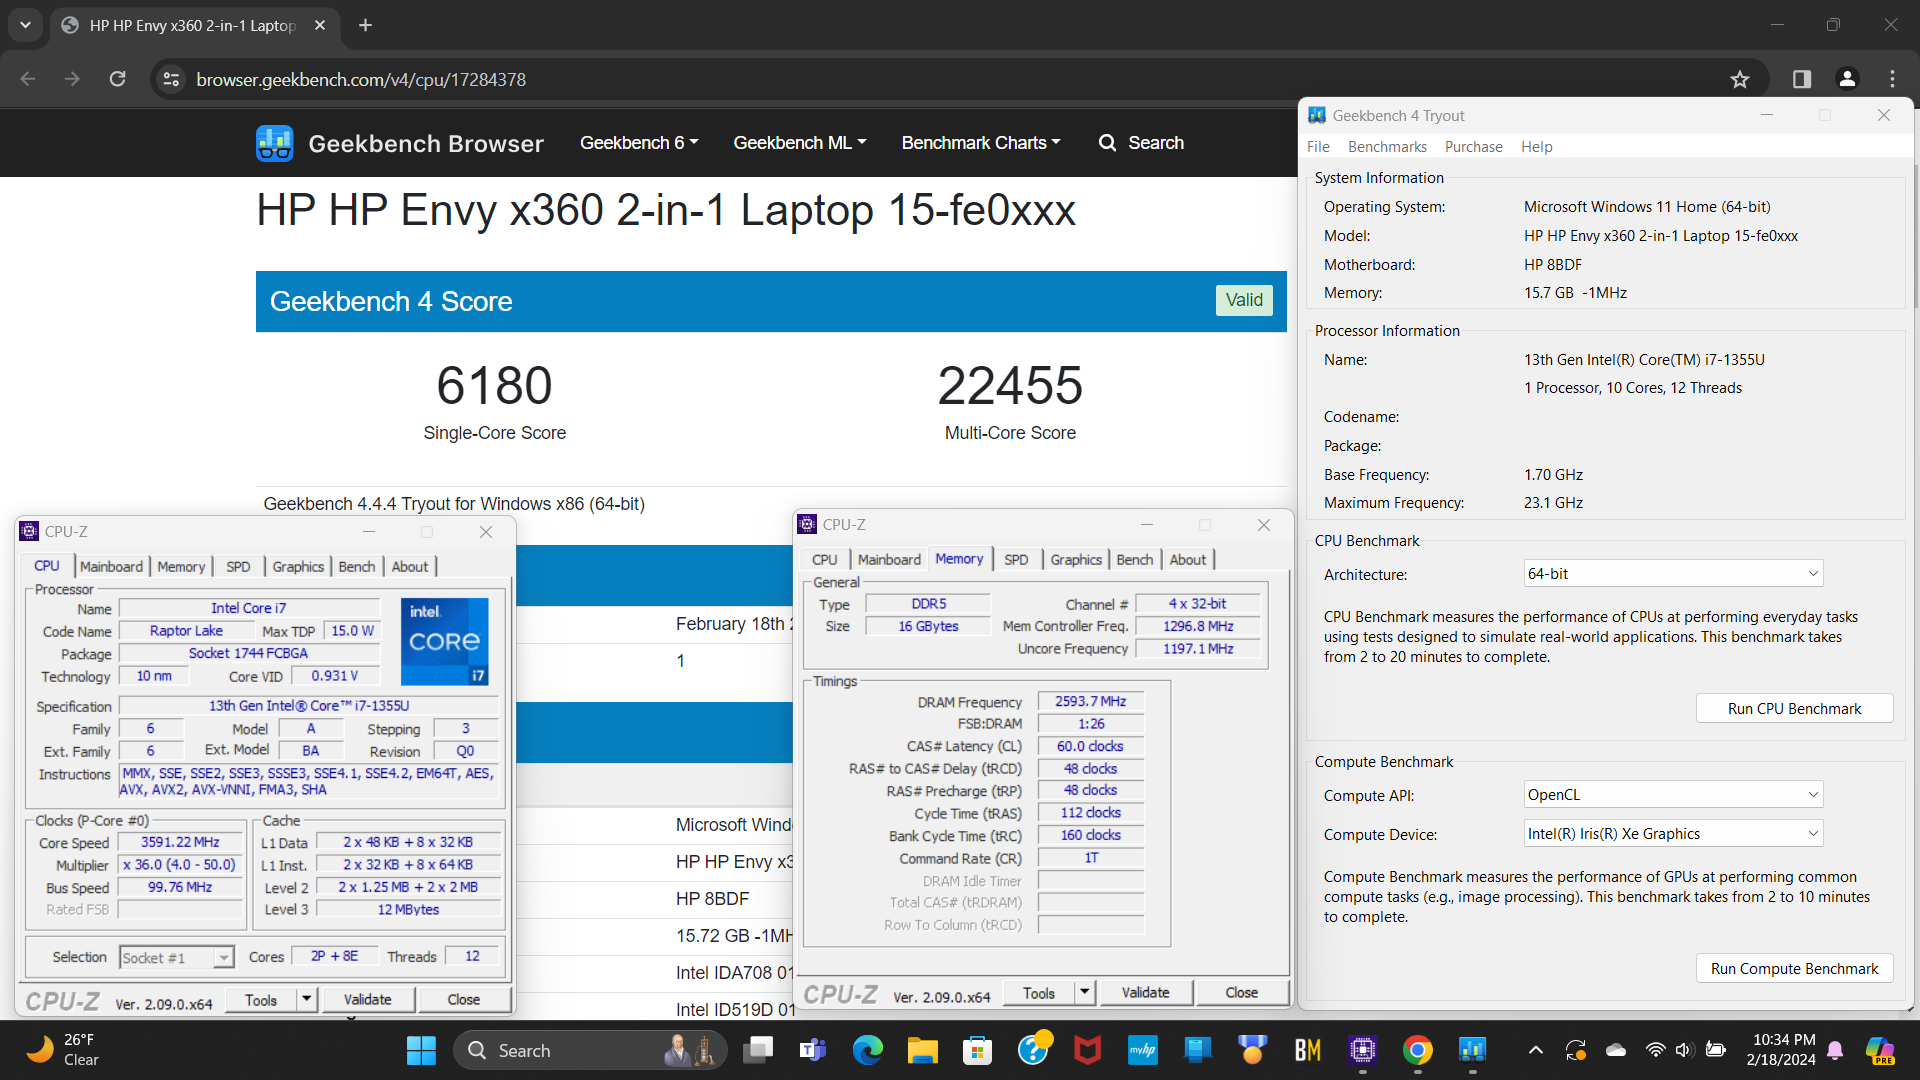Click the Intel Core i7 logo badge
Screen dimensions: 1920x1080
[x=445, y=641]
